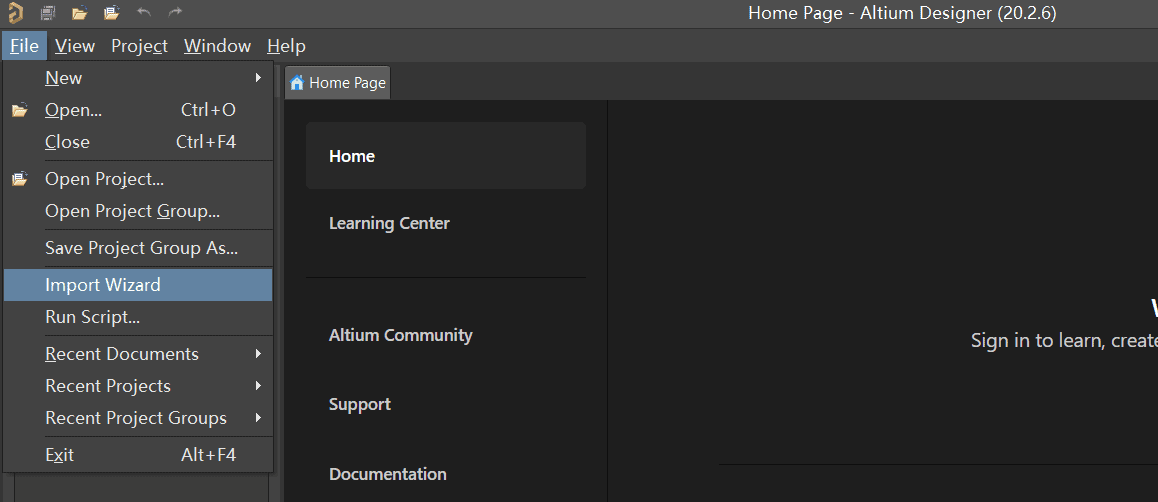Choose Save Project Group As...
Image resolution: width=1158 pixels, height=502 pixels.
pyautogui.click(x=138, y=248)
